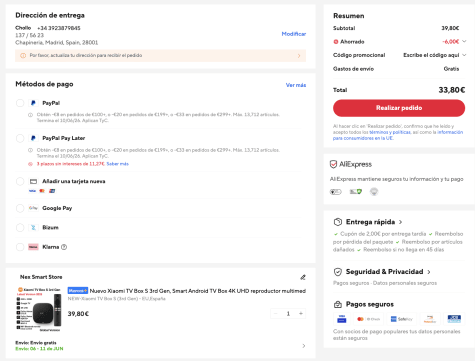Open Klarna help question mark icon
Screen dimensions: 475x361
(x=64, y=247)
